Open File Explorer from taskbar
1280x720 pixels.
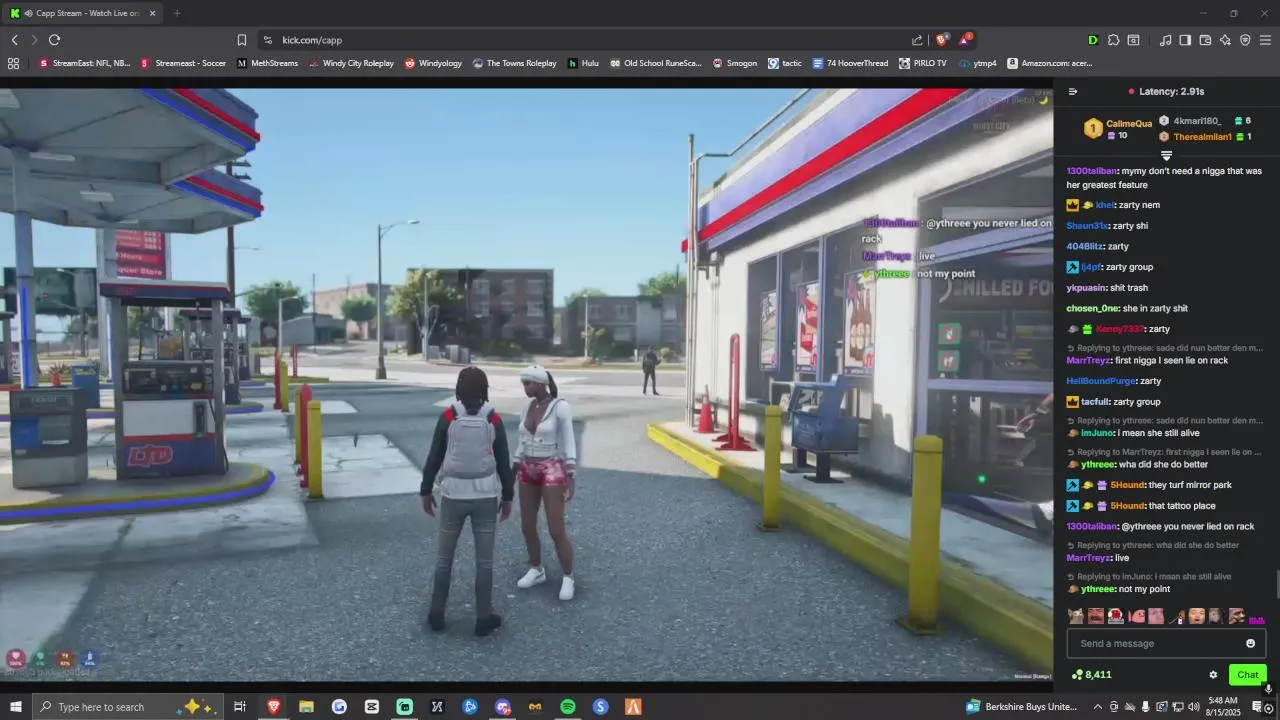[x=306, y=707]
